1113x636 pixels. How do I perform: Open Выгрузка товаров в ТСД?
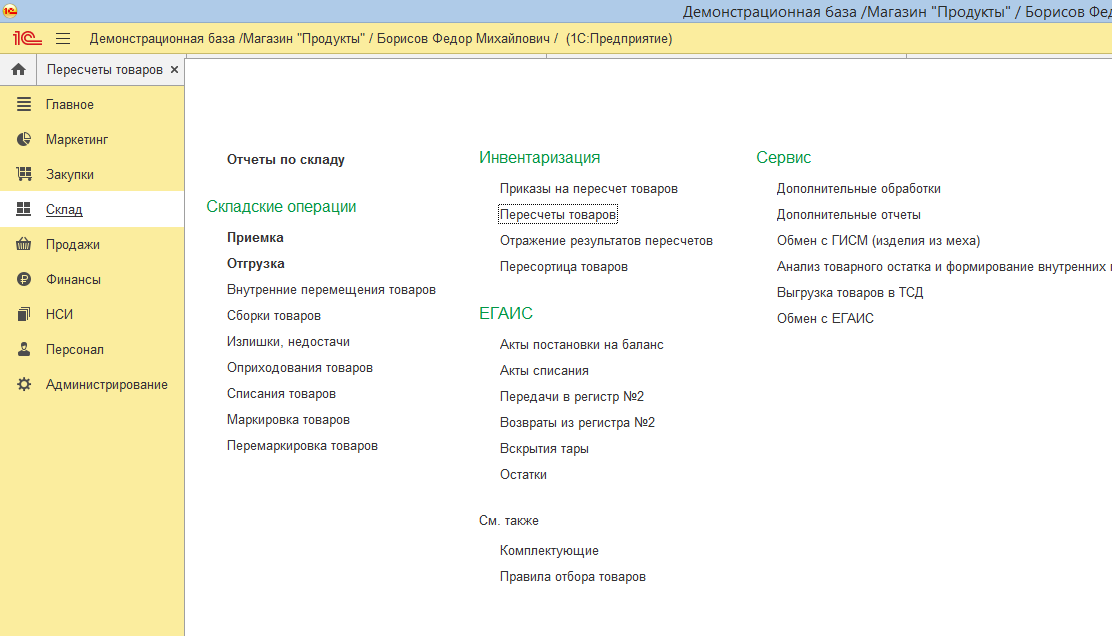click(850, 292)
